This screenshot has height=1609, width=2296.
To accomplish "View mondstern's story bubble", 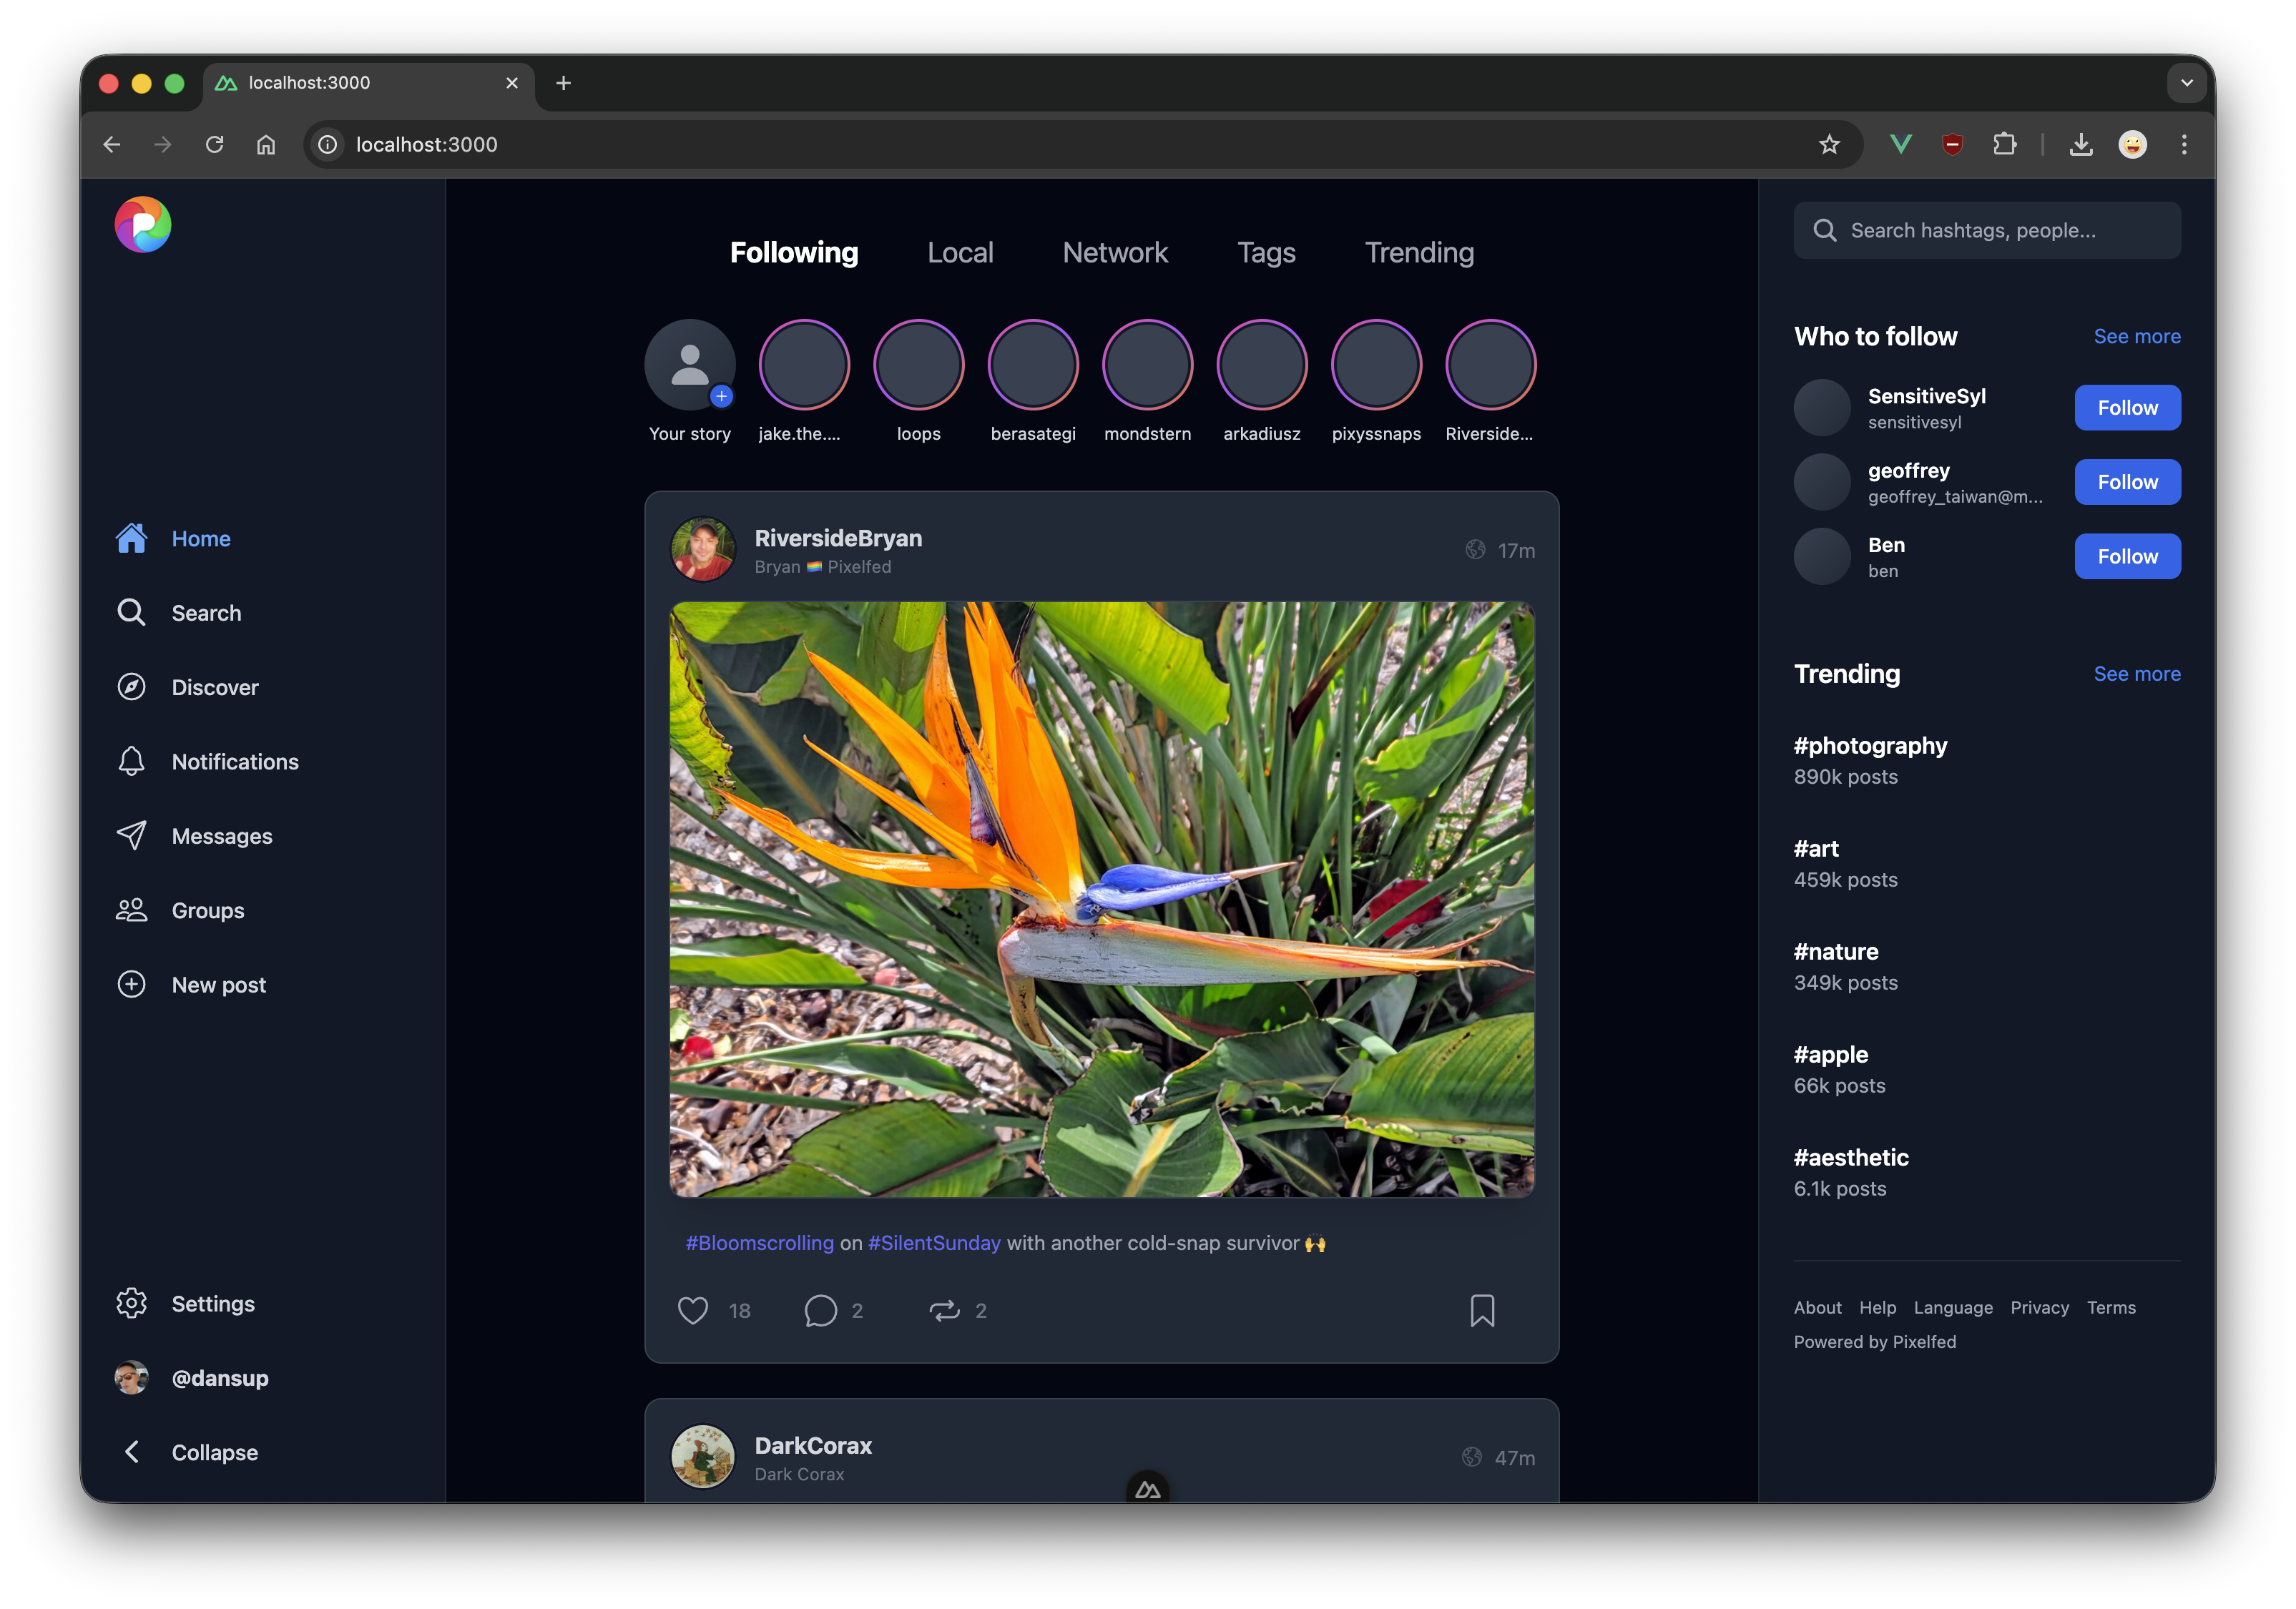I will pos(1147,365).
